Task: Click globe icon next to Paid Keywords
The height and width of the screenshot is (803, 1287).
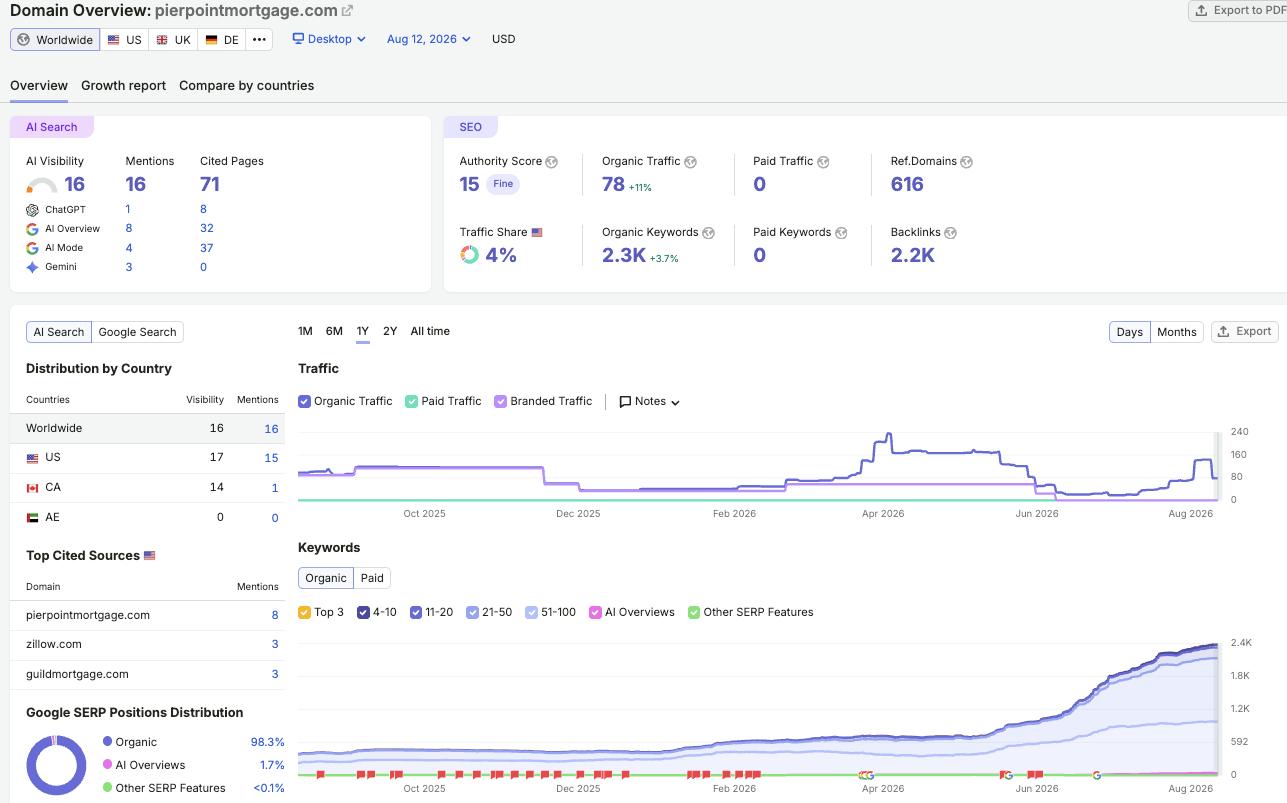Action: click(841, 233)
